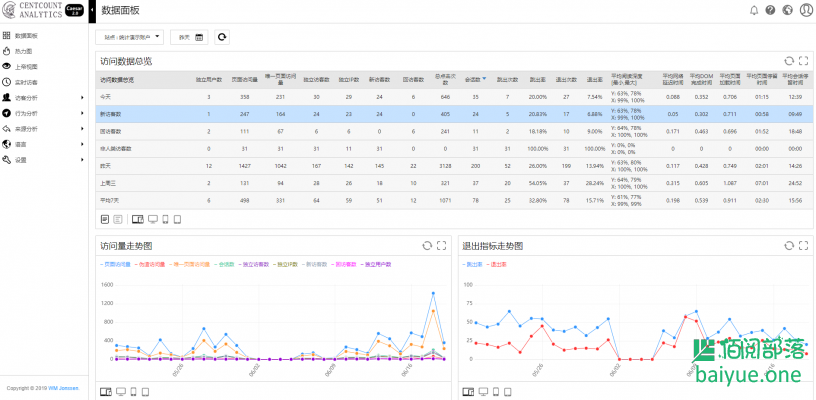Filter 访问量走势图 to tablet devices
This screenshot has height=400, width=816.
pos(146,391)
